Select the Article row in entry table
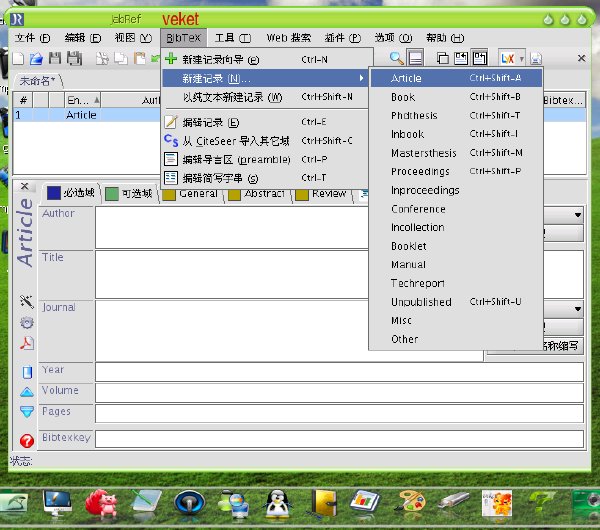The width and height of the screenshot is (600, 530). tap(87, 115)
